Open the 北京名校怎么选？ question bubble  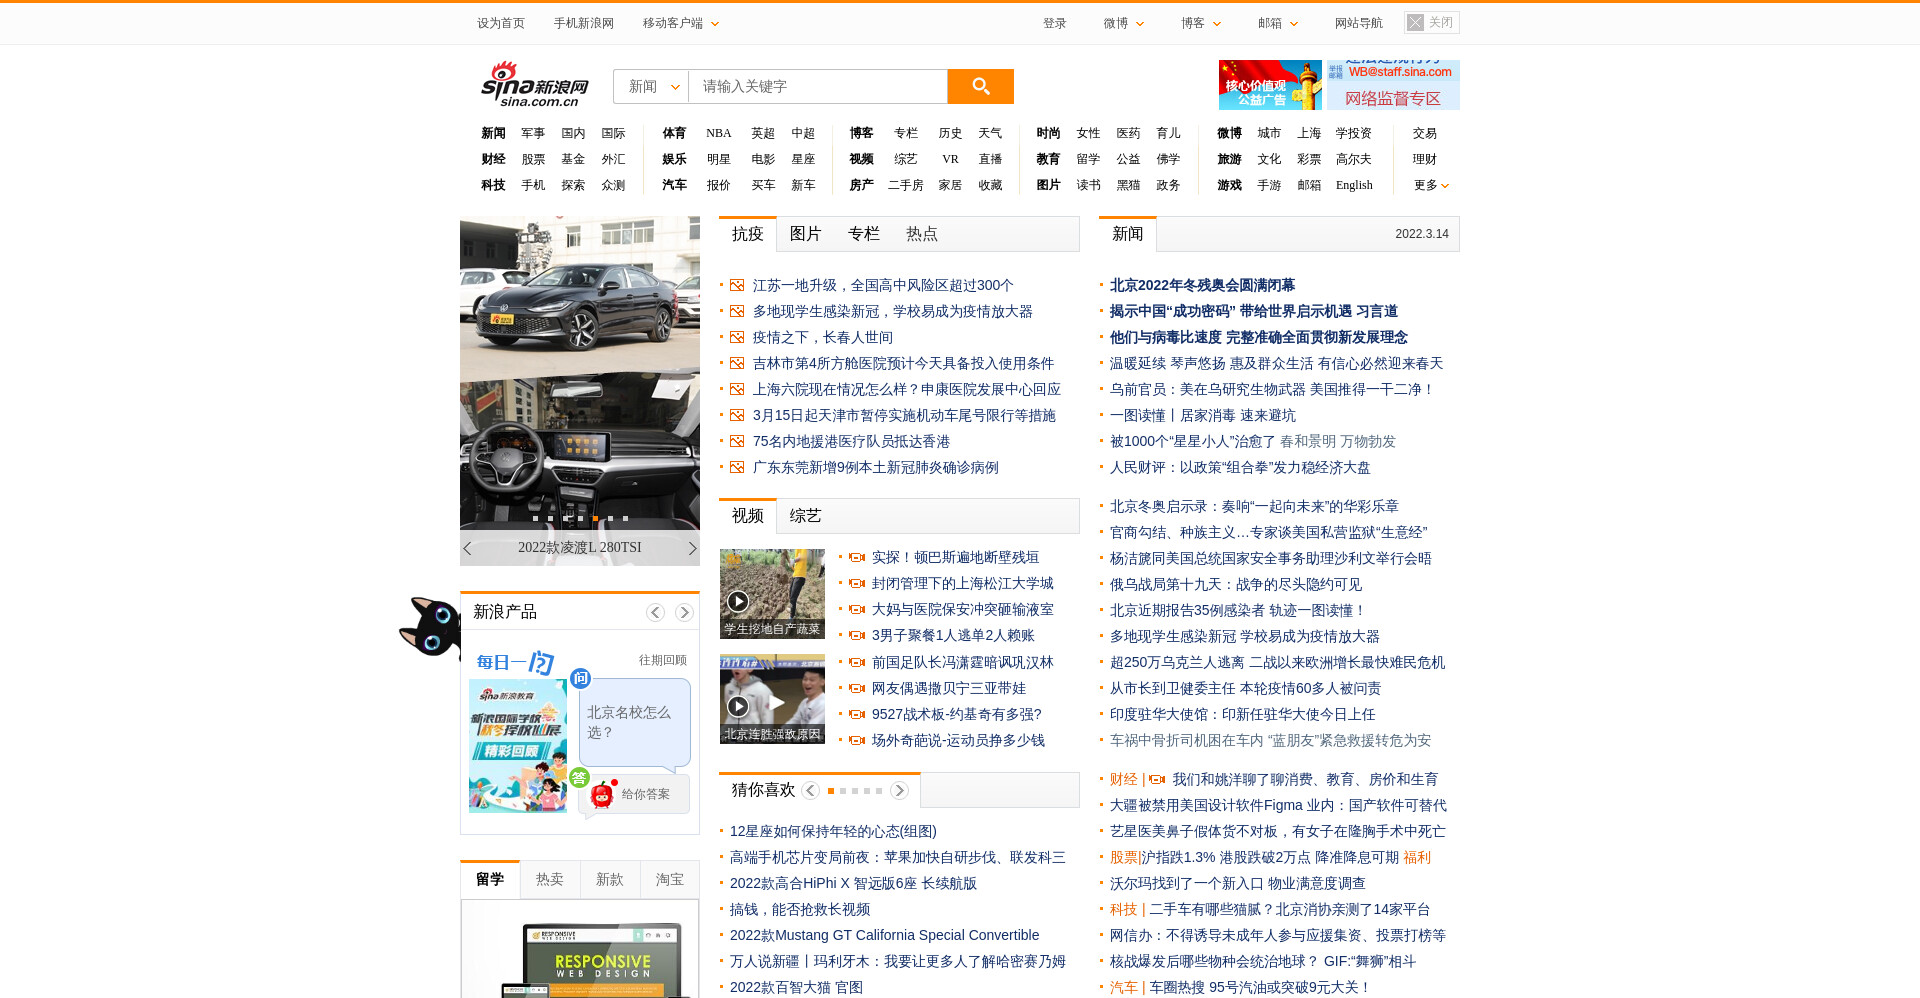point(635,723)
